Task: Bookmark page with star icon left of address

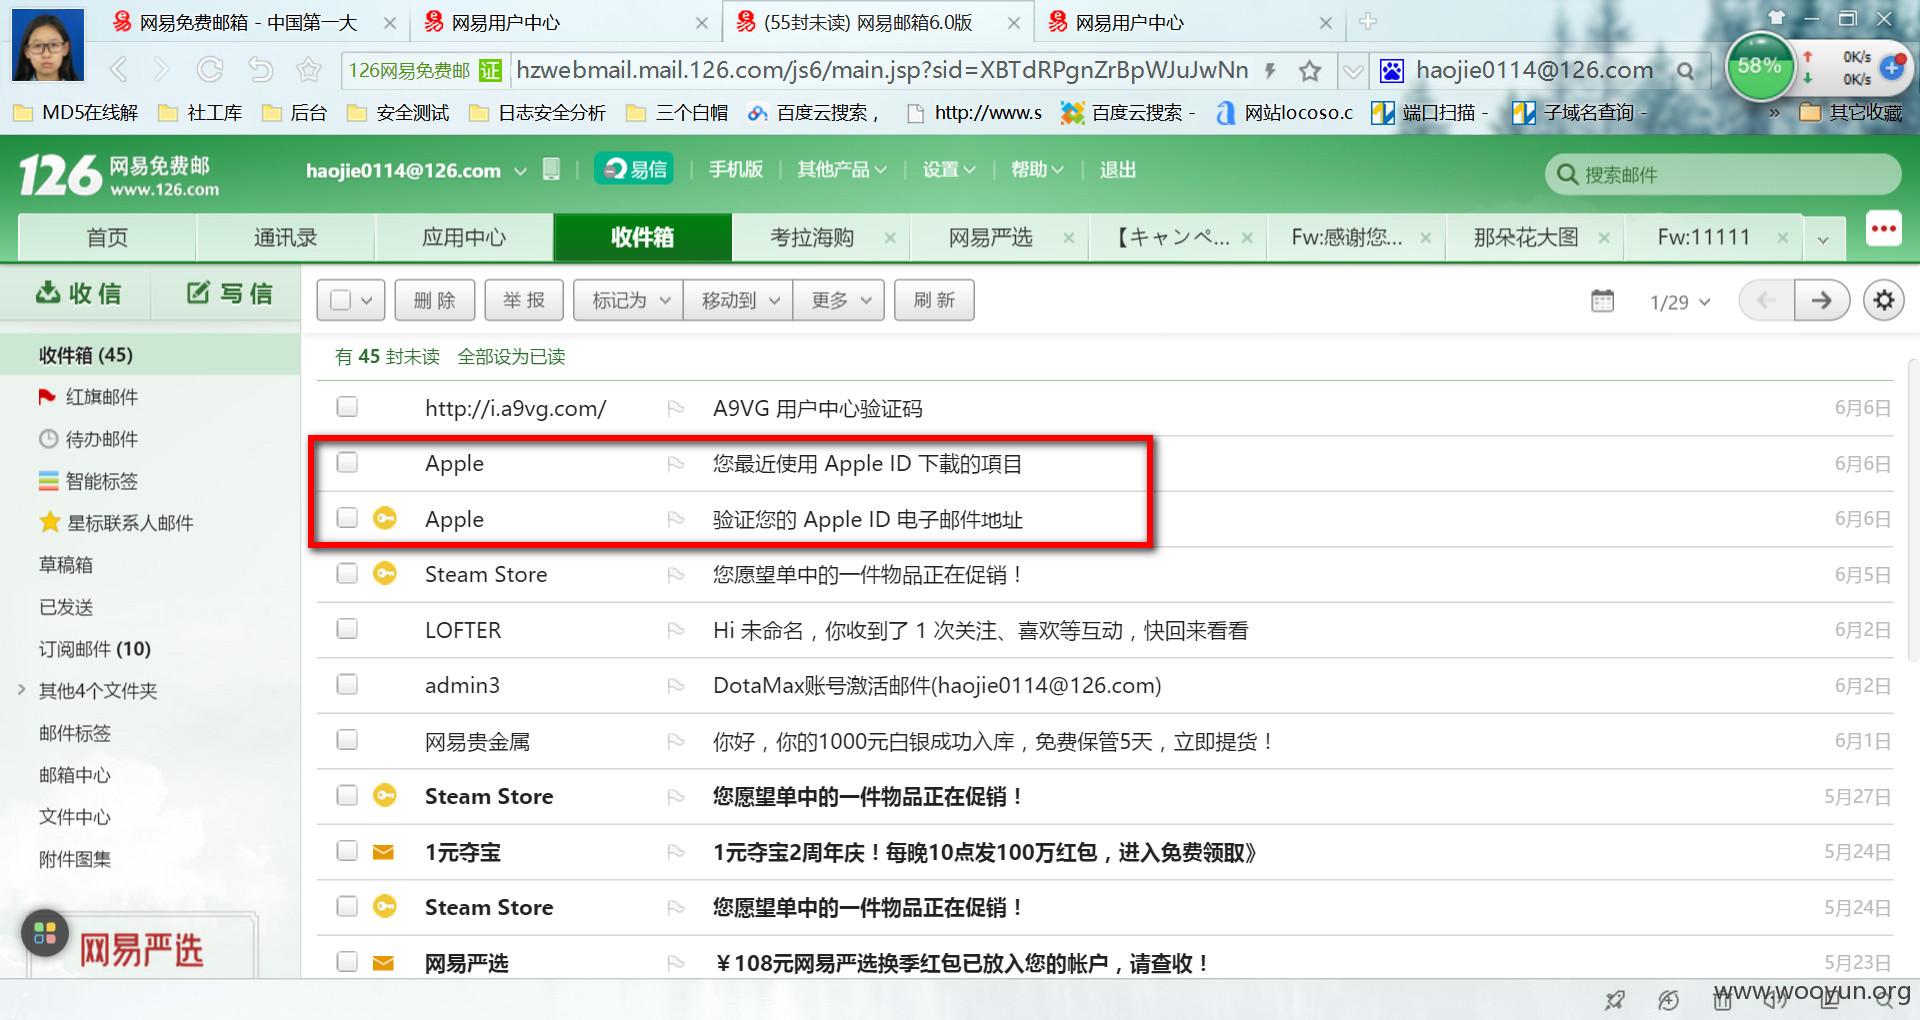Action: tap(309, 70)
